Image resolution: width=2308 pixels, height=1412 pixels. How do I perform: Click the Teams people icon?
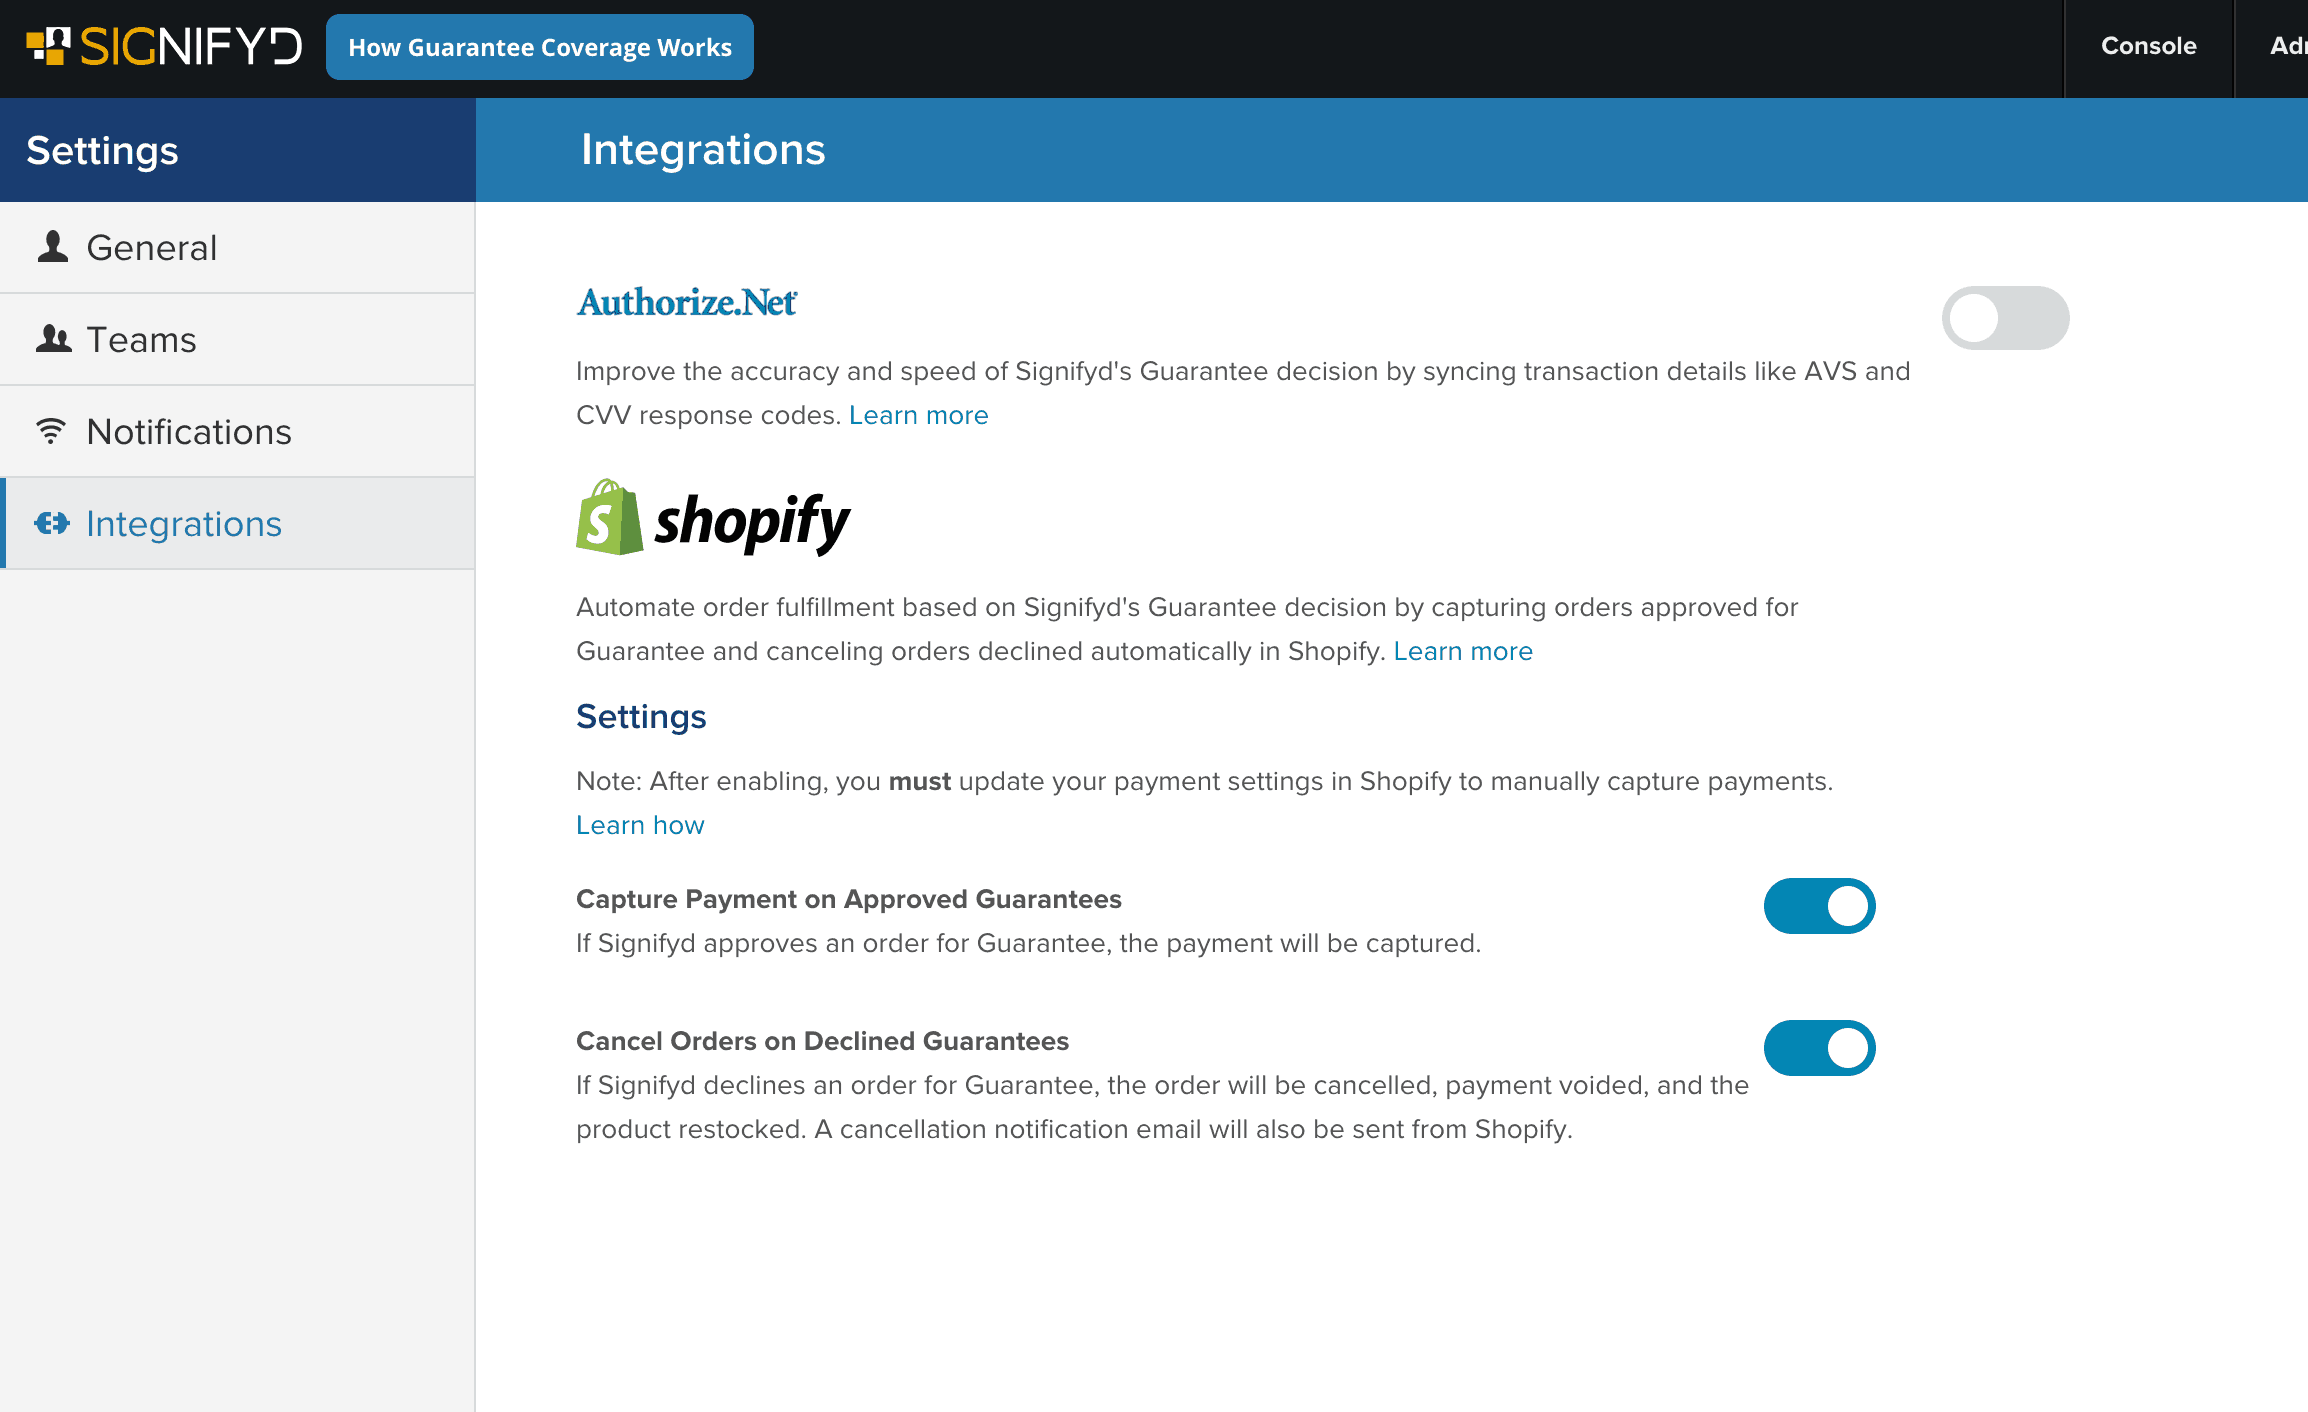[x=53, y=339]
